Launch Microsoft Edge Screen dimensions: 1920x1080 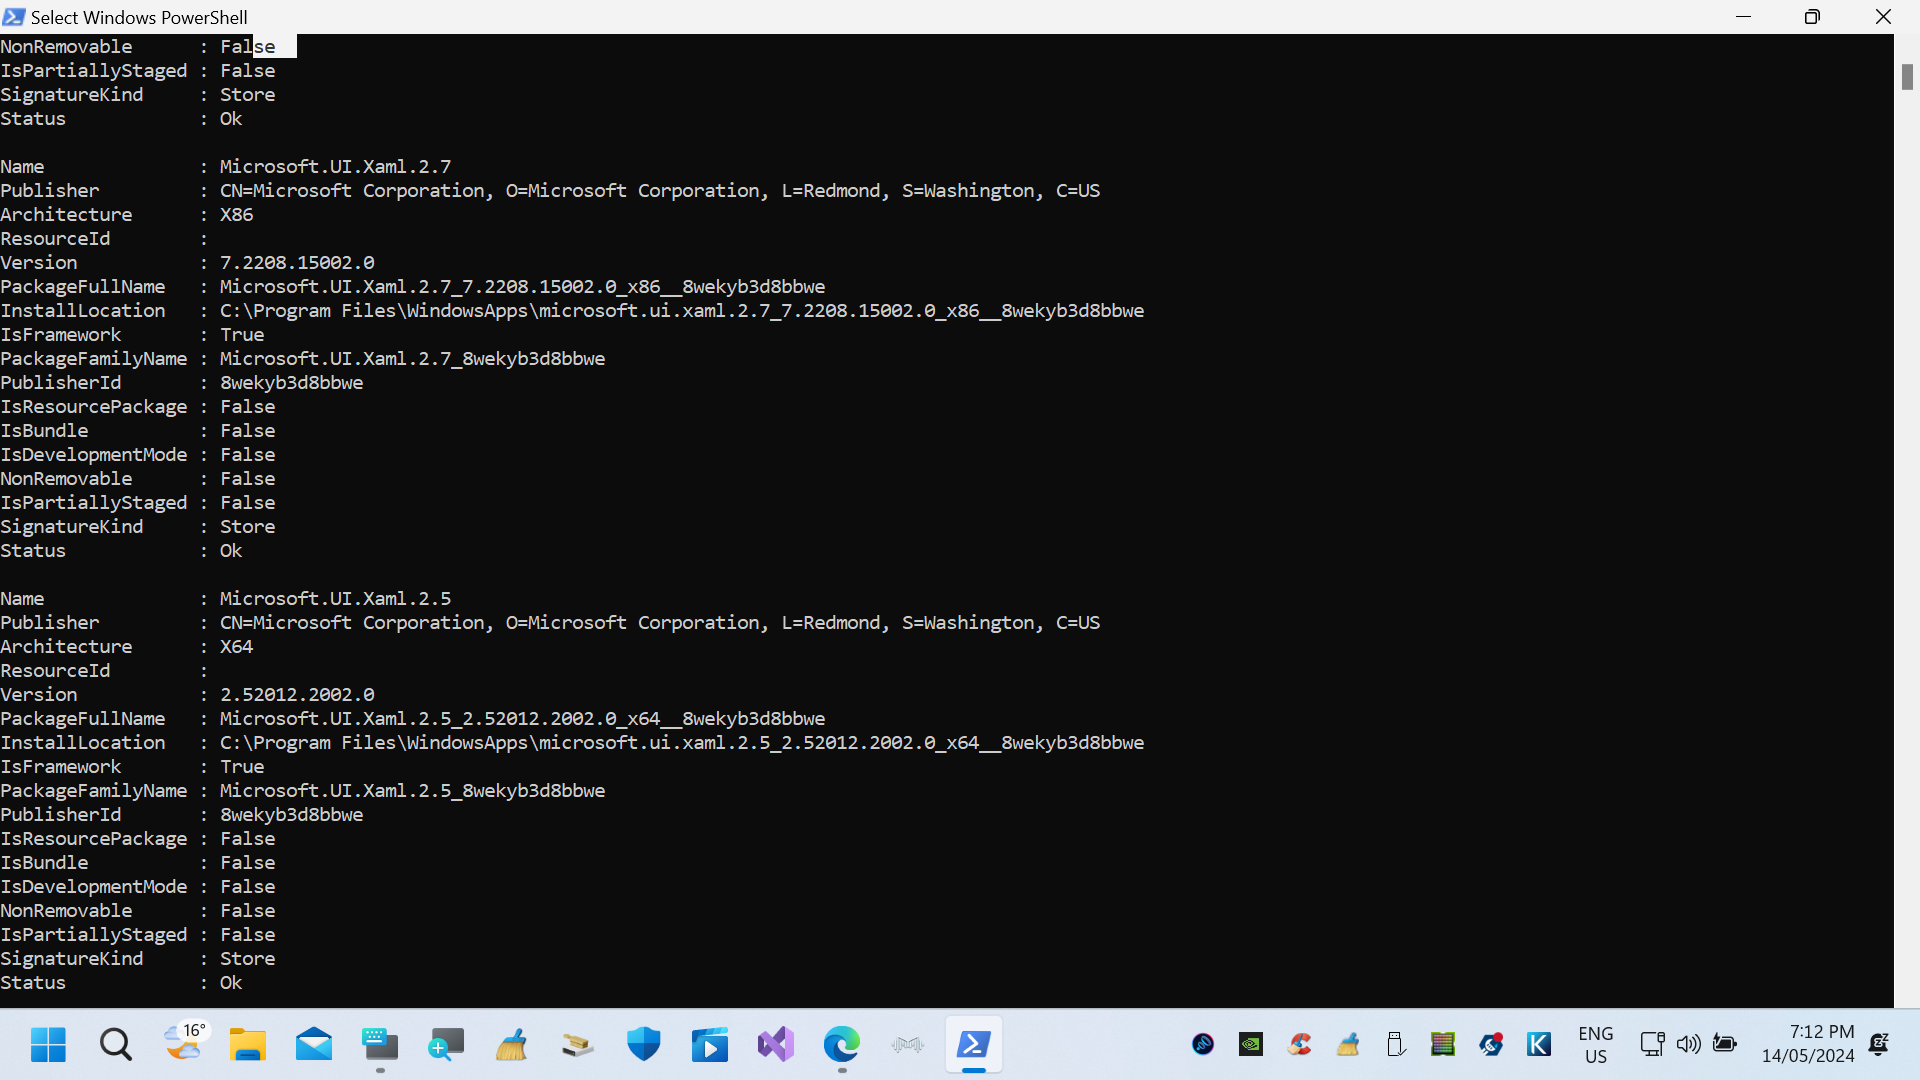coord(842,1044)
